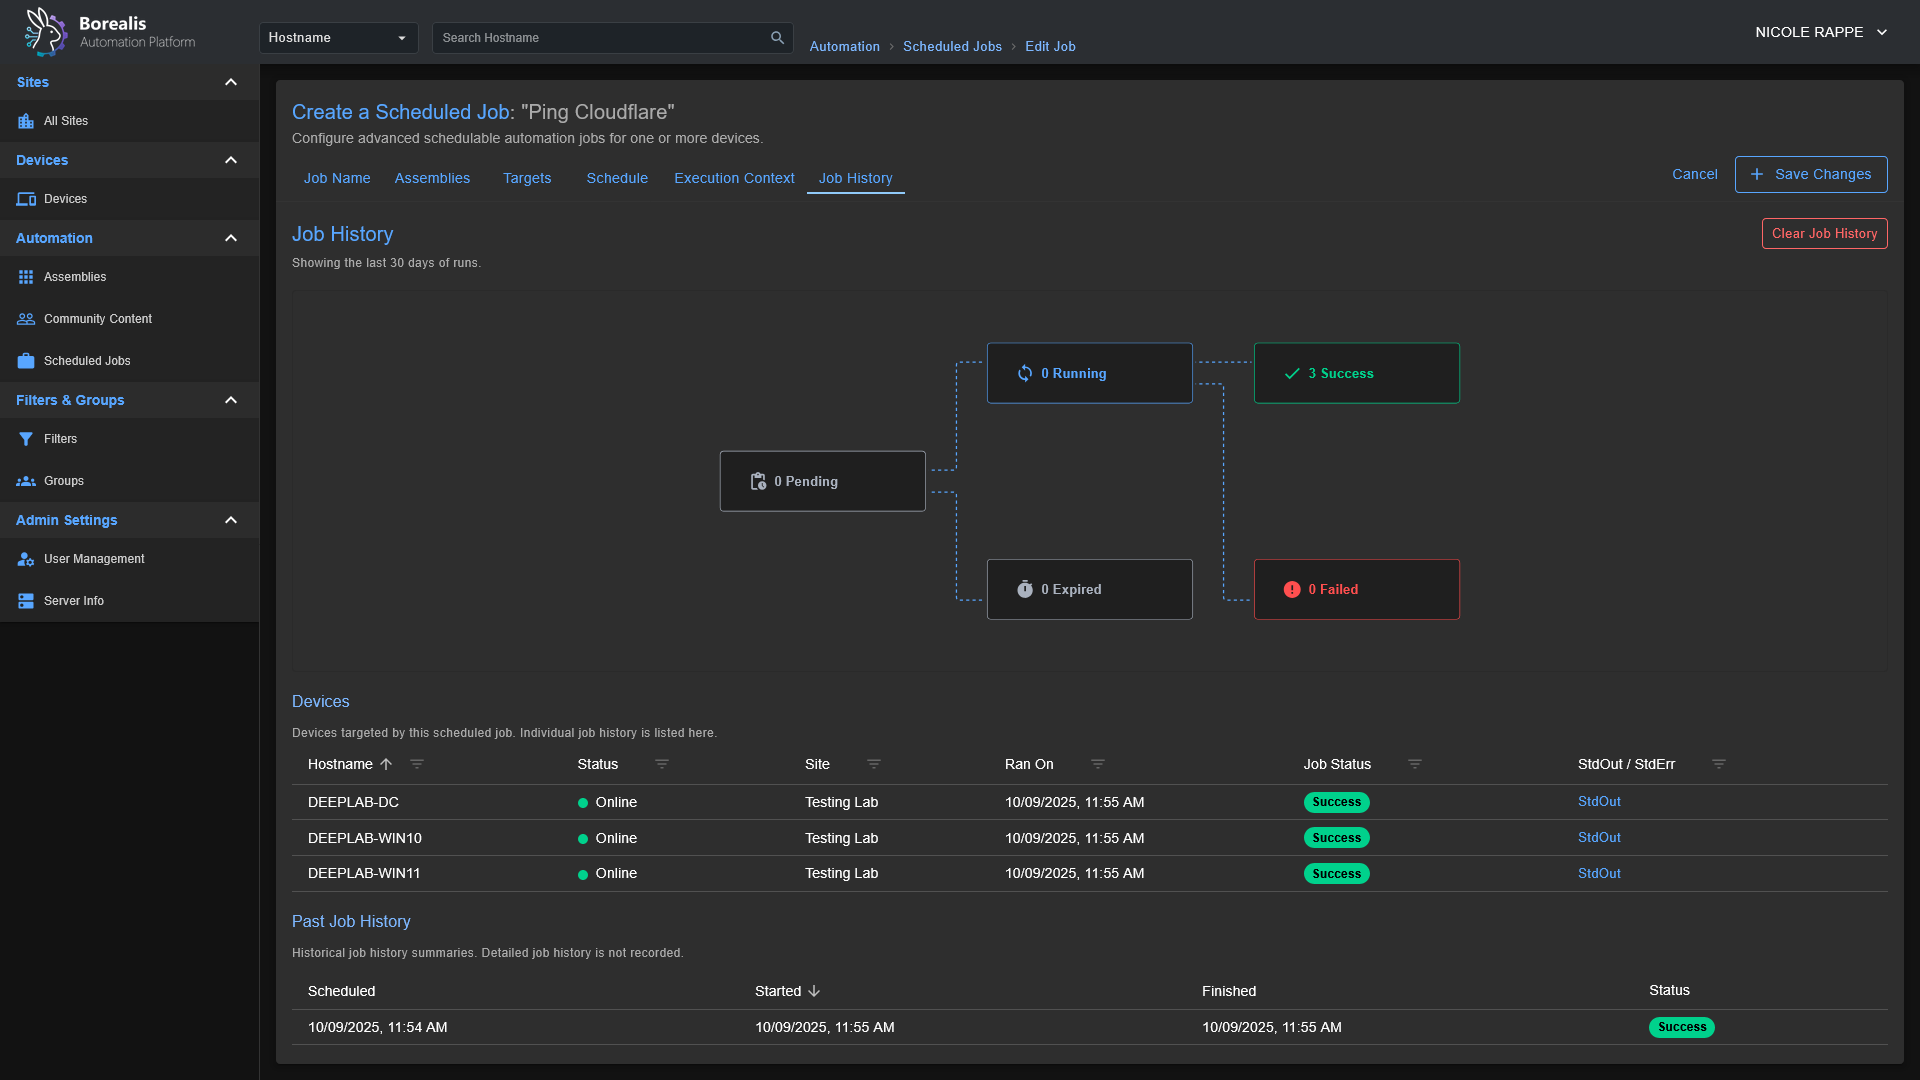This screenshot has width=1920, height=1080.
Task: Click the Clear Job History button
Action: [1824, 233]
